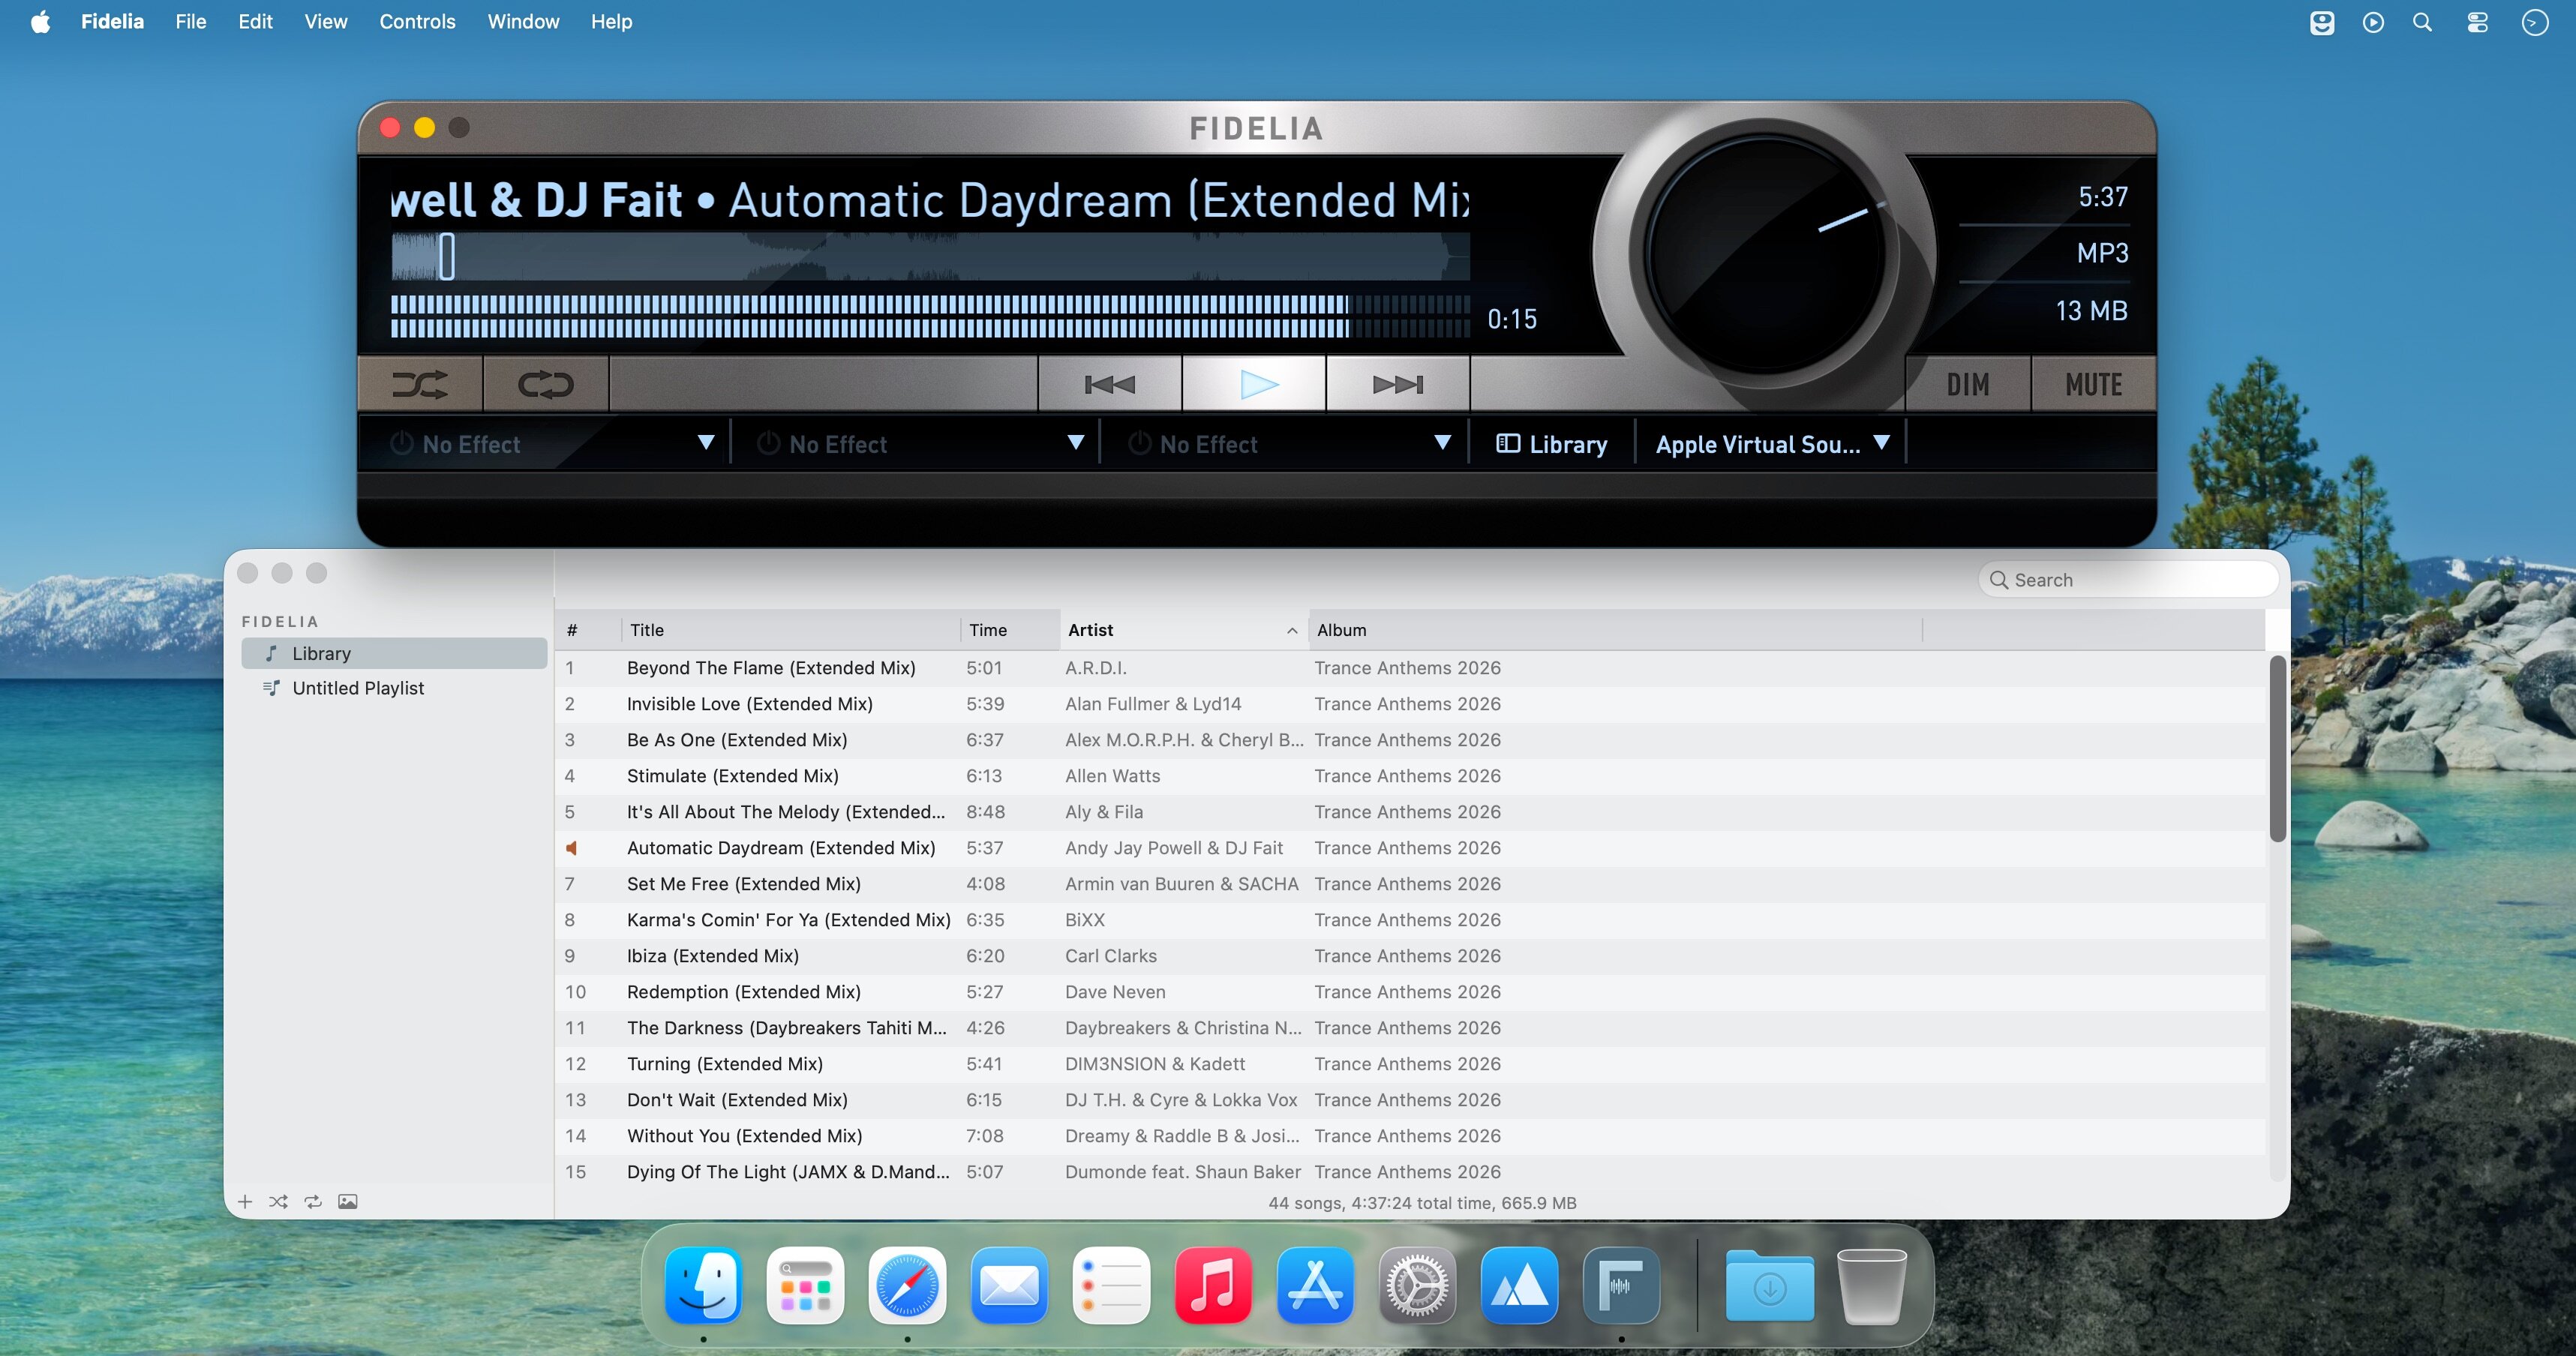The width and height of the screenshot is (2576, 1356).
Task: Click the repeat icon below the sidebar
Action: tap(313, 1202)
